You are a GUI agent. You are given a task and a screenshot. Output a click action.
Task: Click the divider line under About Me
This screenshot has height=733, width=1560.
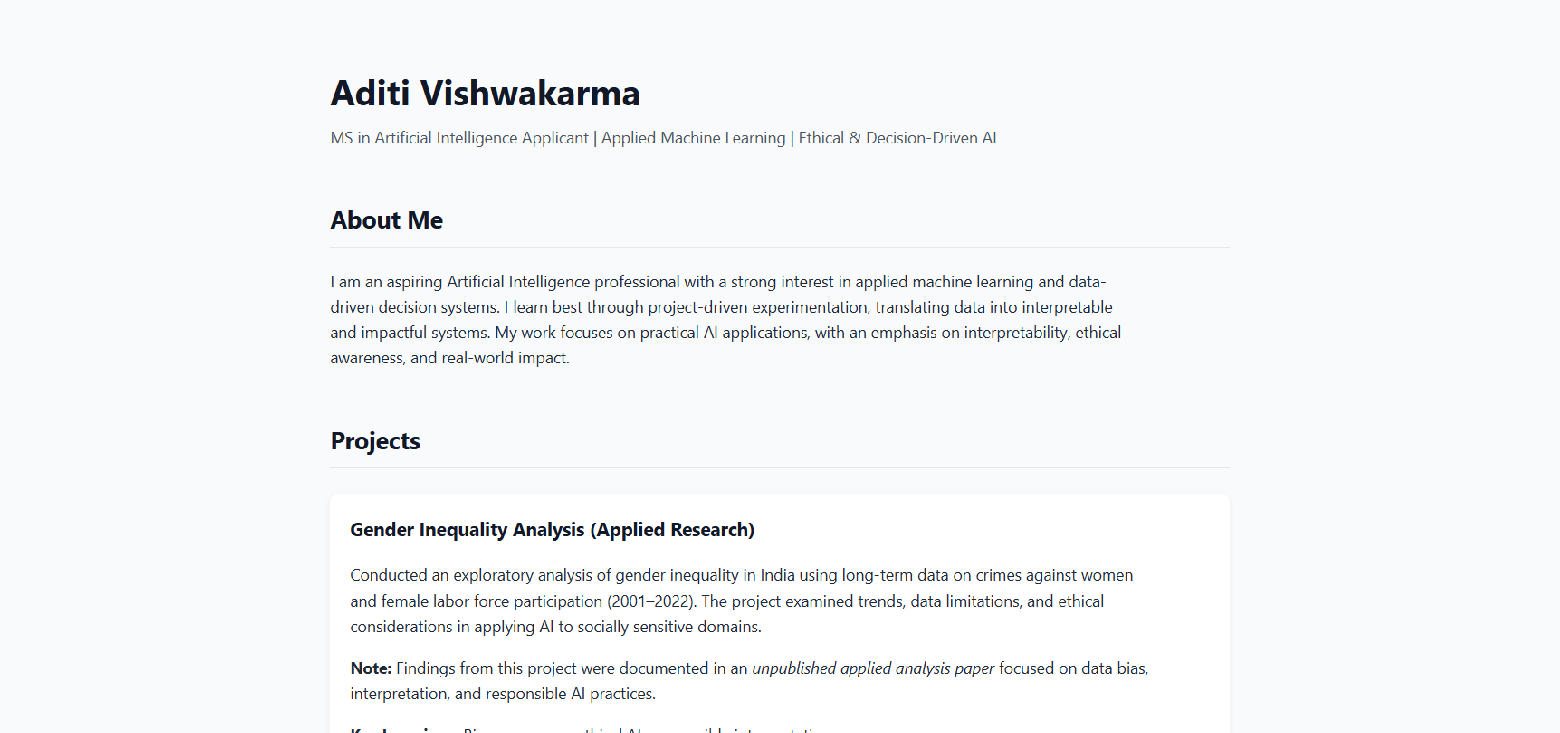coord(780,247)
